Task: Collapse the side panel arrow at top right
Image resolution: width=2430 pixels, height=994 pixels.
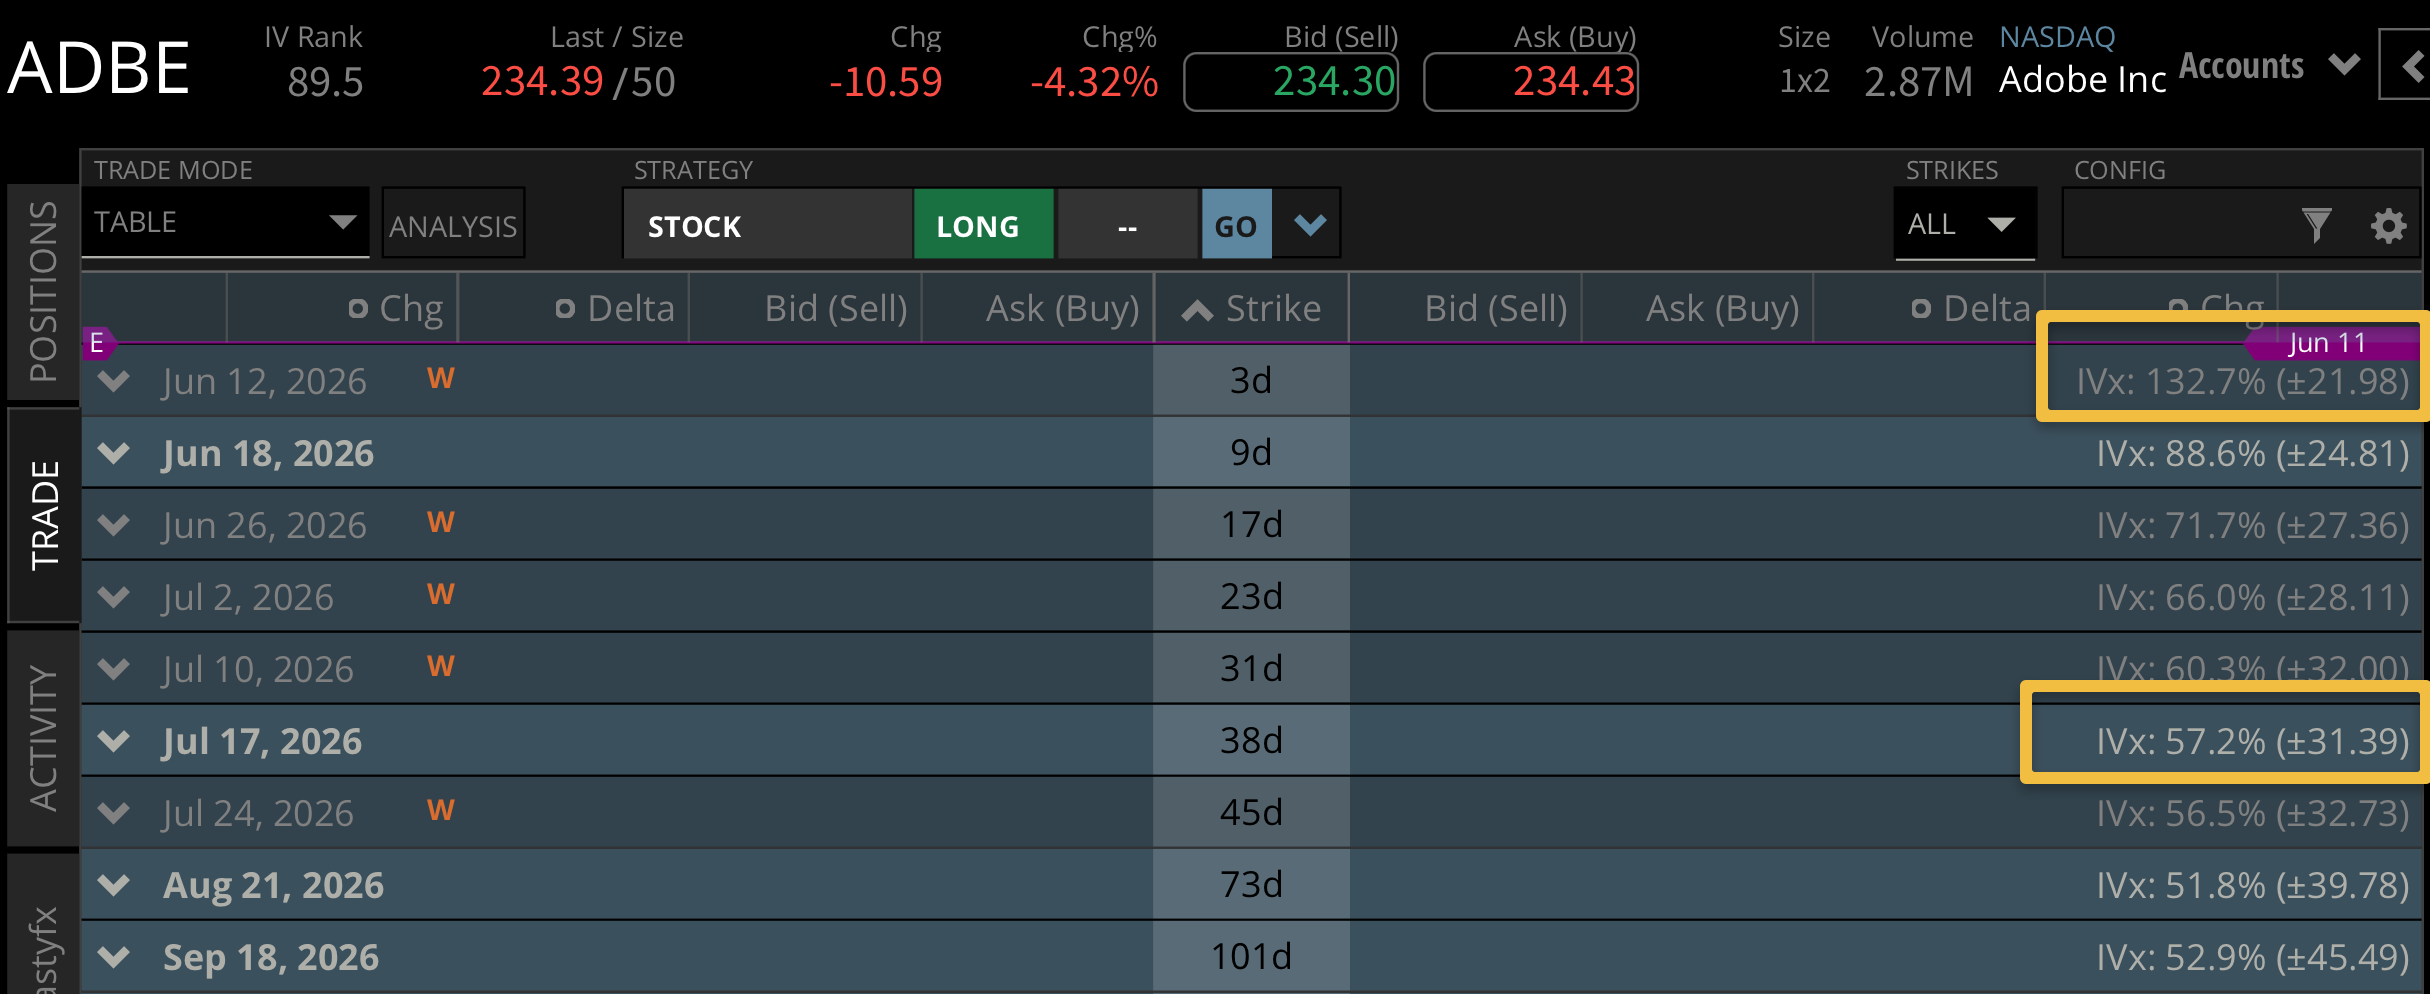Action: [x=2408, y=67]
